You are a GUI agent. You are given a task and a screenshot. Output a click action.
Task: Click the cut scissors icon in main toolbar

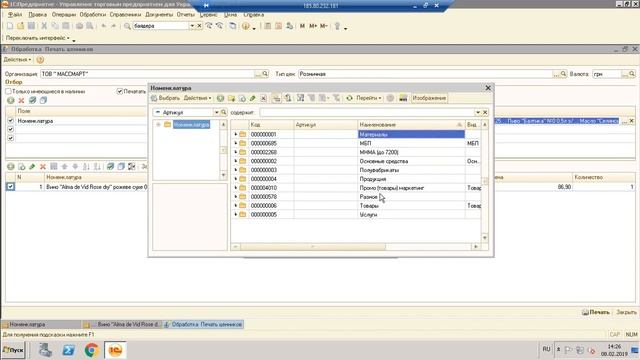(x=44, y=26)
